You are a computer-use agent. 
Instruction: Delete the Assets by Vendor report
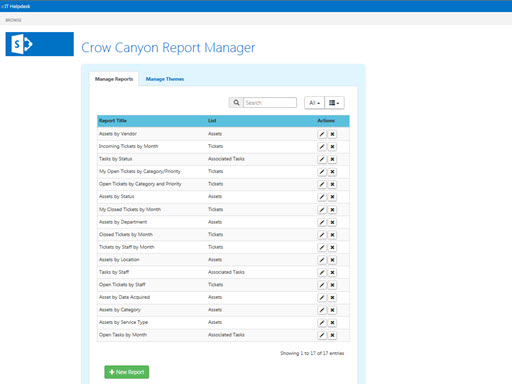coord(332,134)
